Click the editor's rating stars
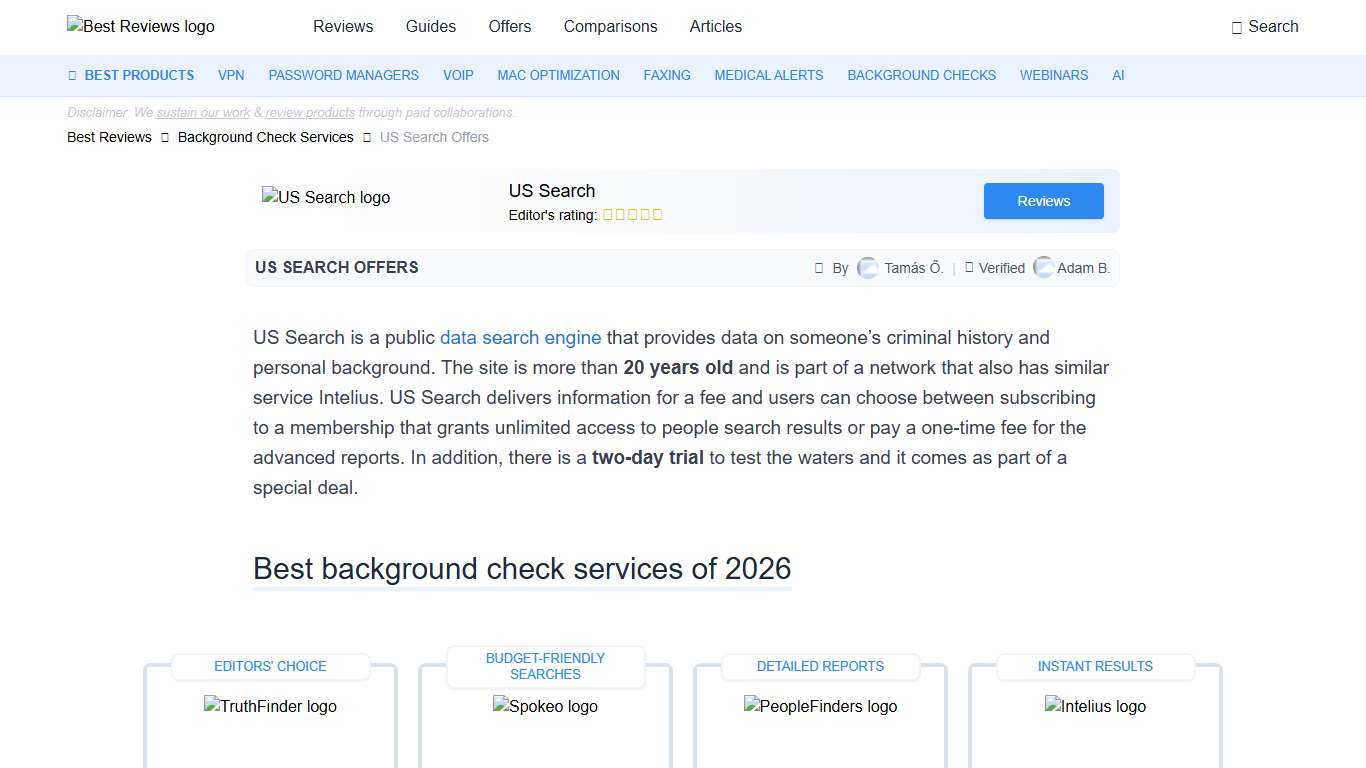 pos(632,215)
